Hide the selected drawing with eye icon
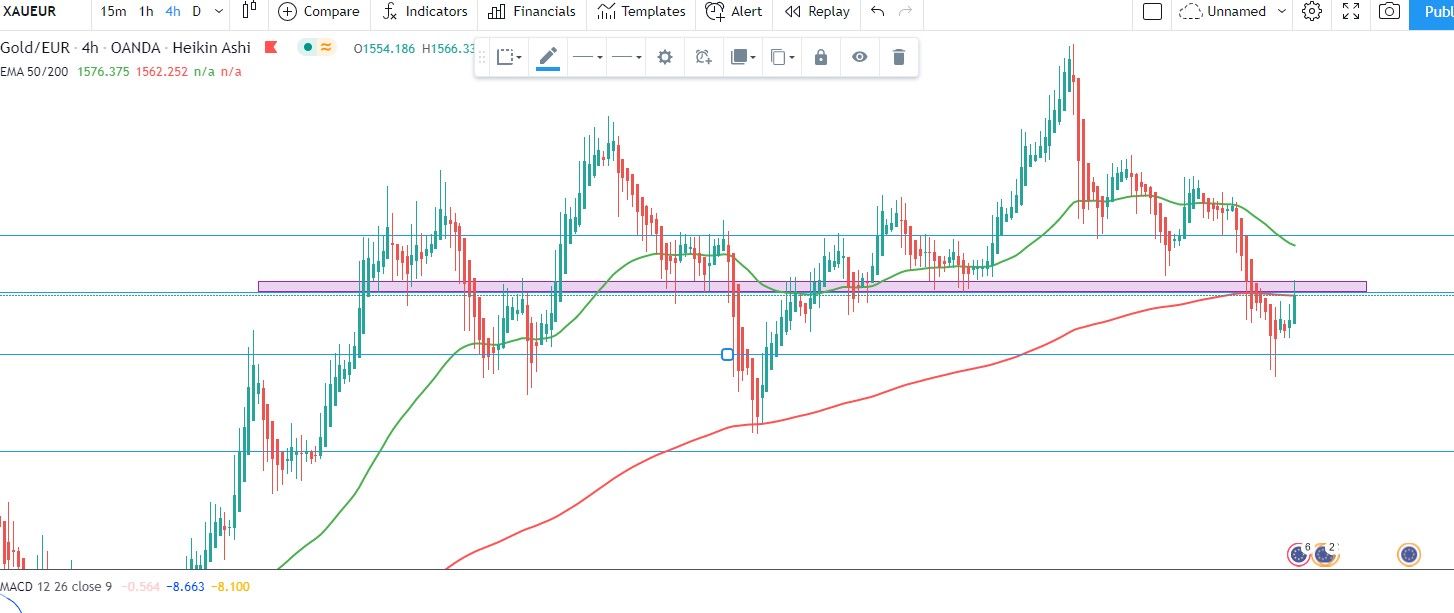The image size is (1454, 613). (x=859, y=58)
